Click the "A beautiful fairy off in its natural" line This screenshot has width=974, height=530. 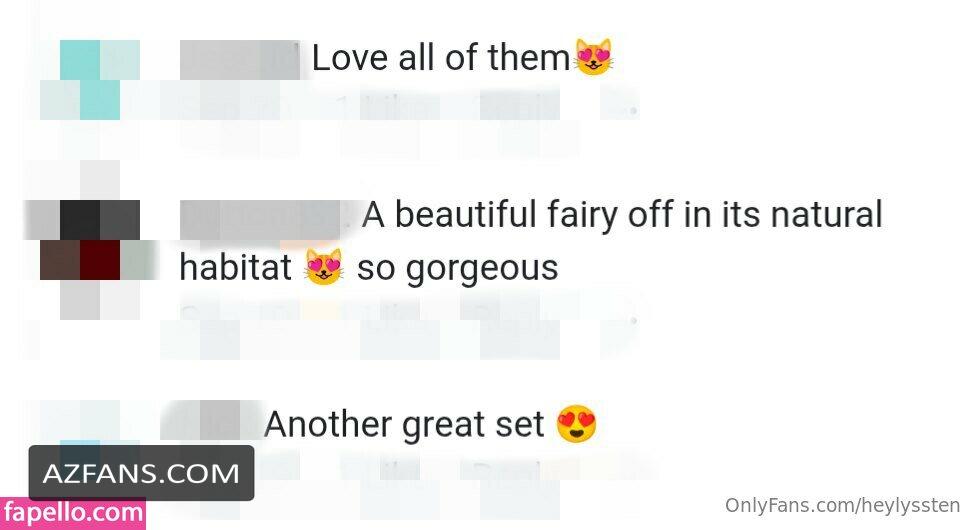[622, 215]
